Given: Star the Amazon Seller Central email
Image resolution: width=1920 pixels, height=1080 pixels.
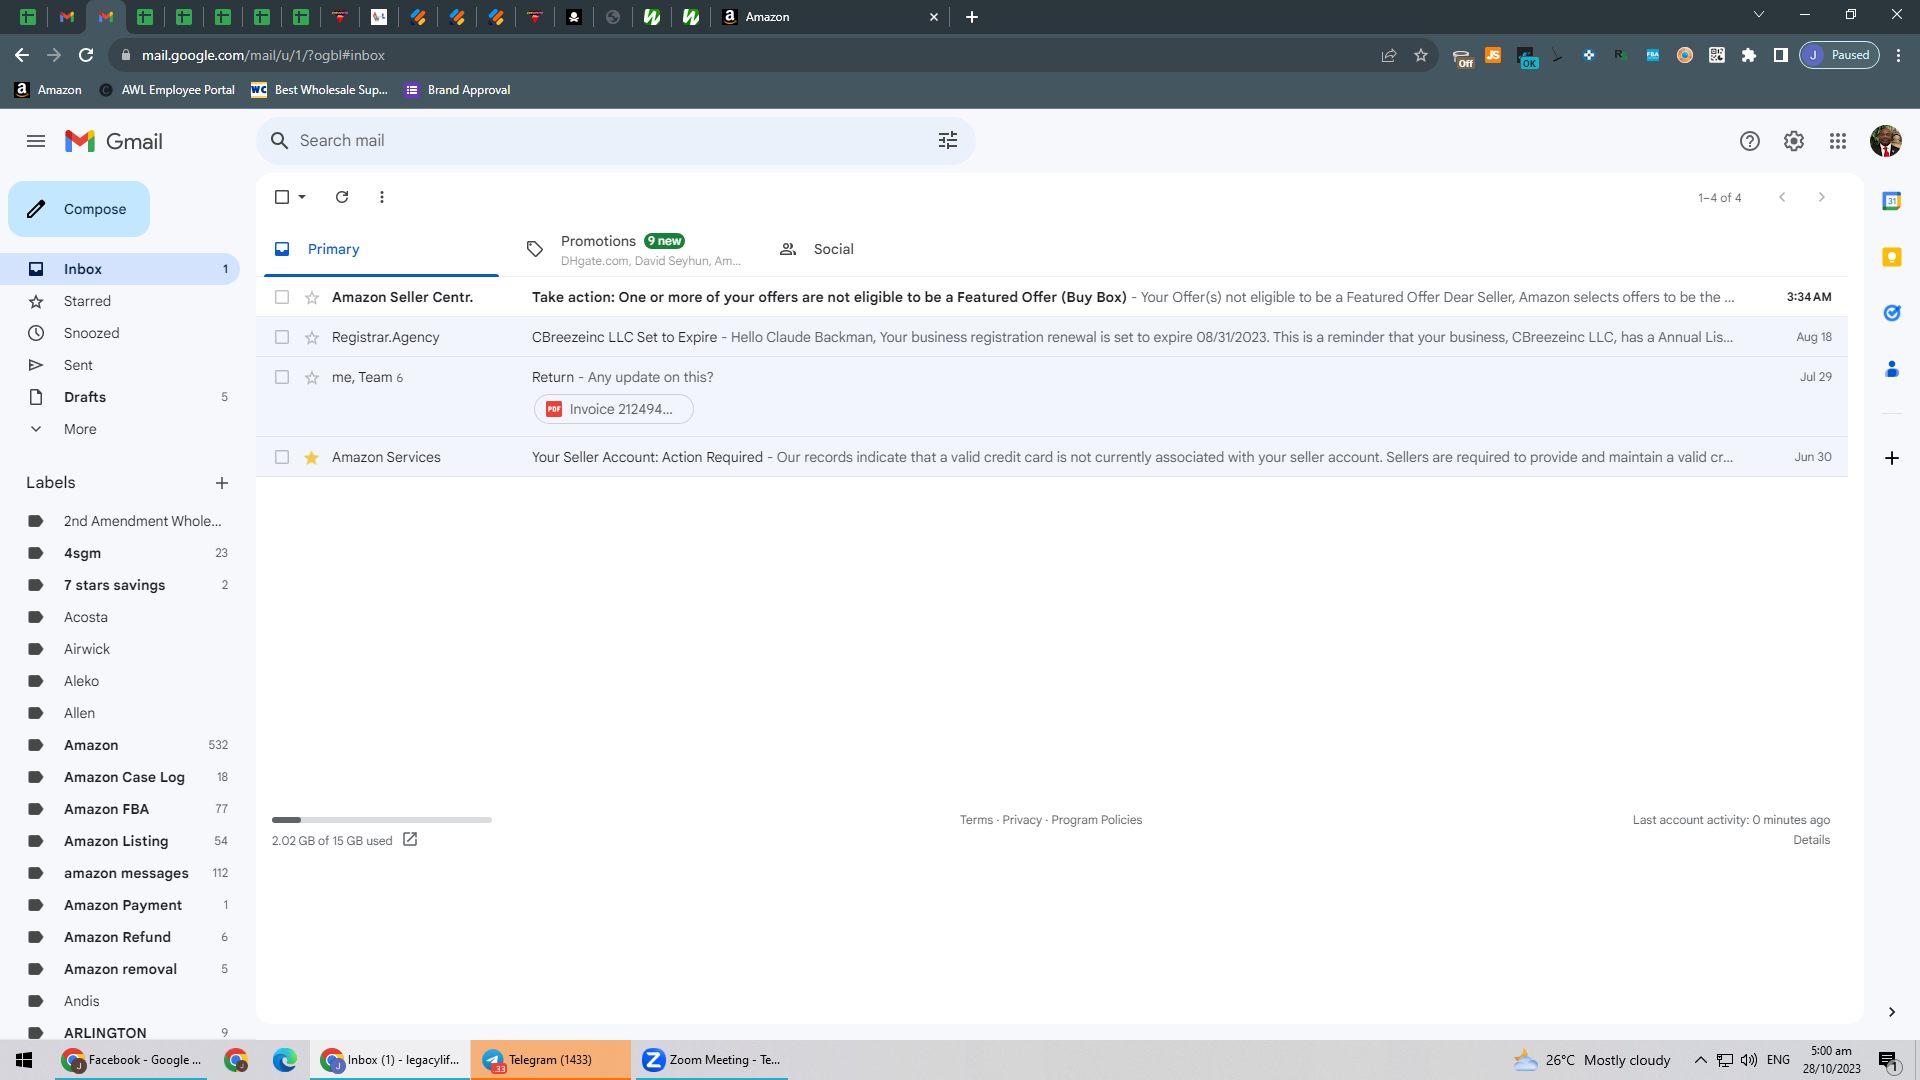Looking at the screenshot, I should point(312,297).
